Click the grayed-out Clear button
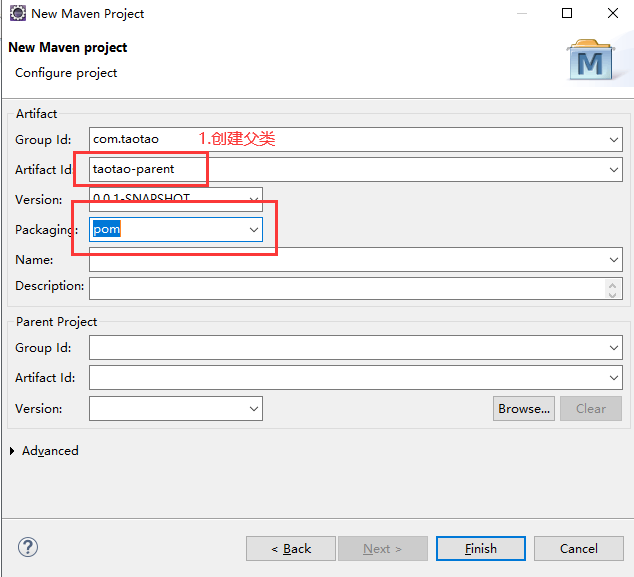 (x=591, y=408)
